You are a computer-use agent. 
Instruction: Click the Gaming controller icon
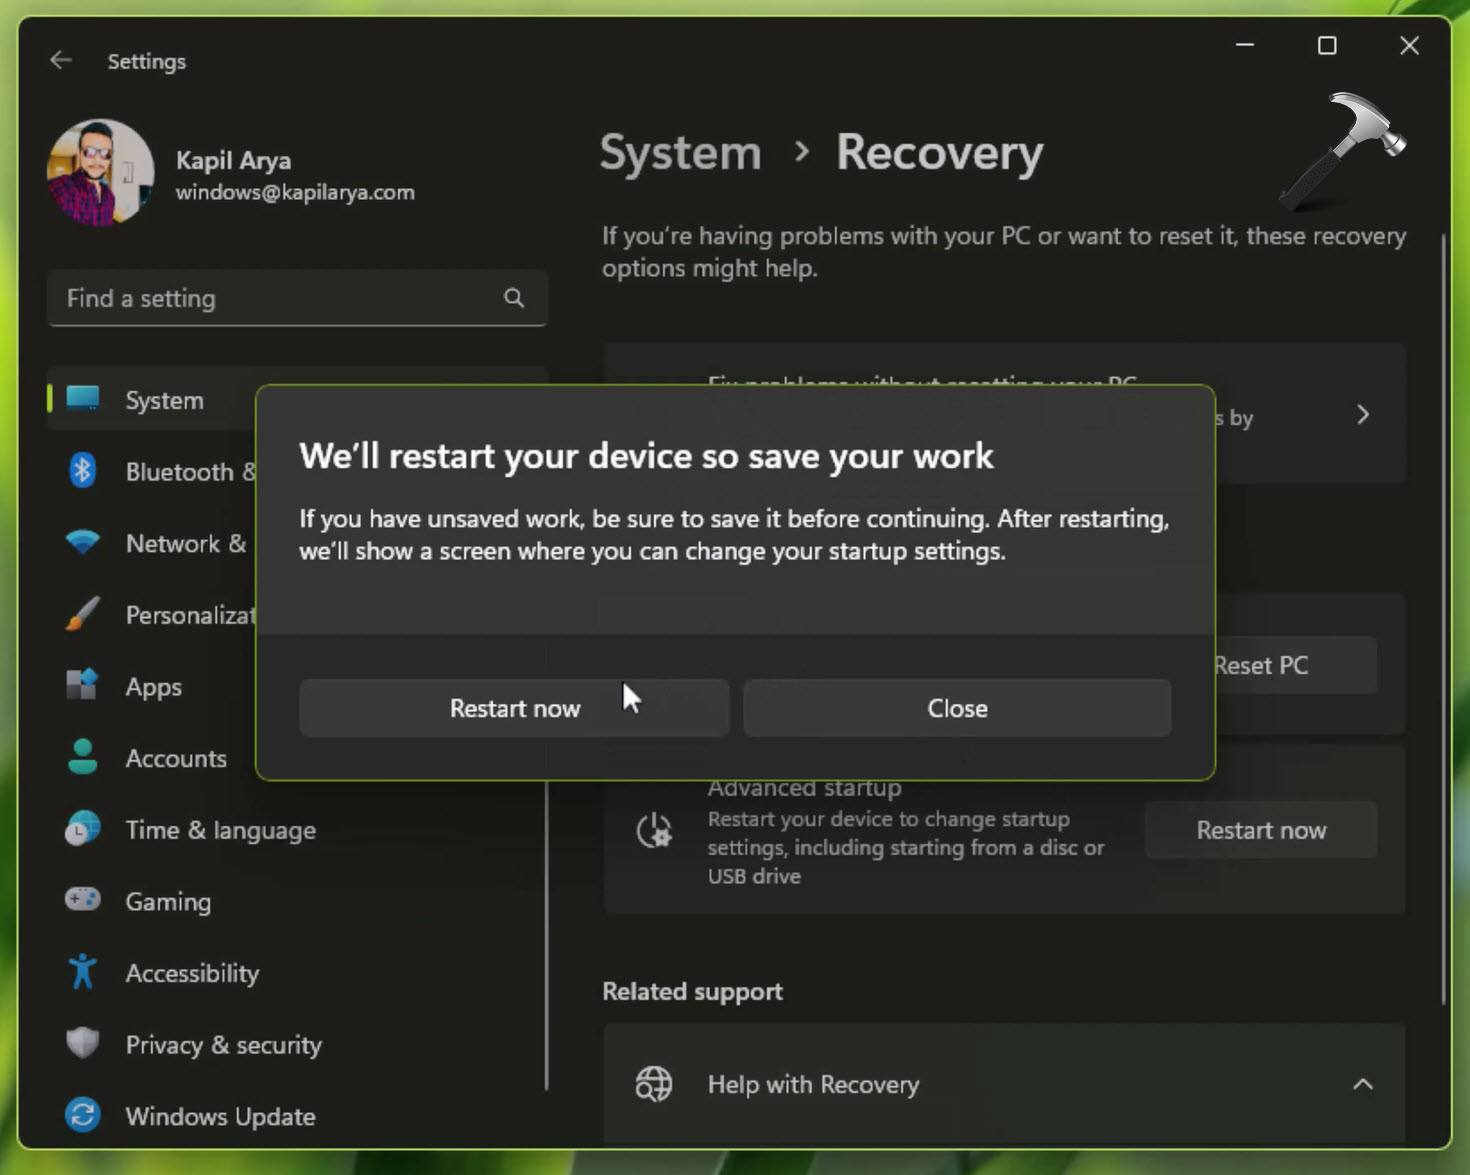[83, 900]
